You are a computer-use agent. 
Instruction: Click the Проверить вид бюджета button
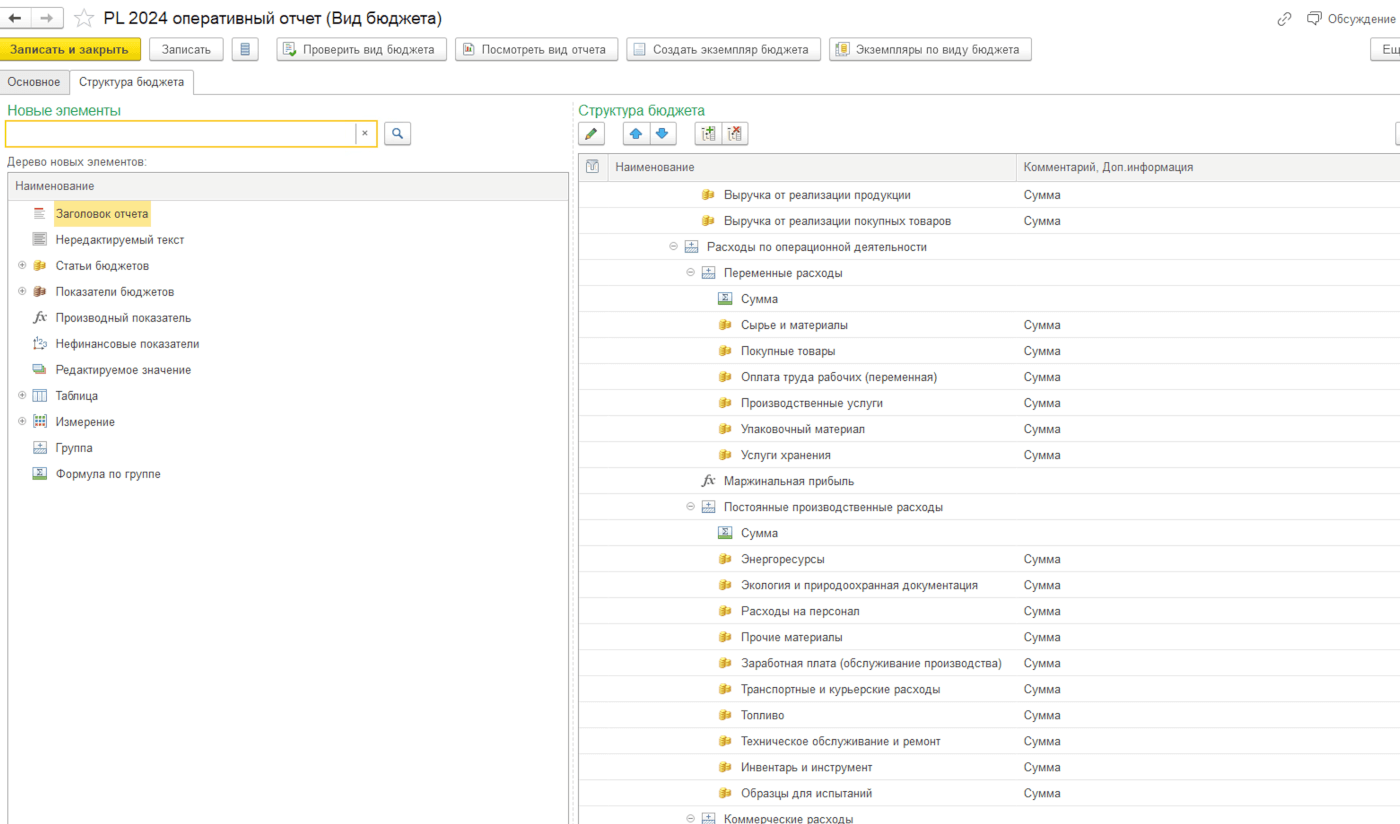click(x=361, y=49)
